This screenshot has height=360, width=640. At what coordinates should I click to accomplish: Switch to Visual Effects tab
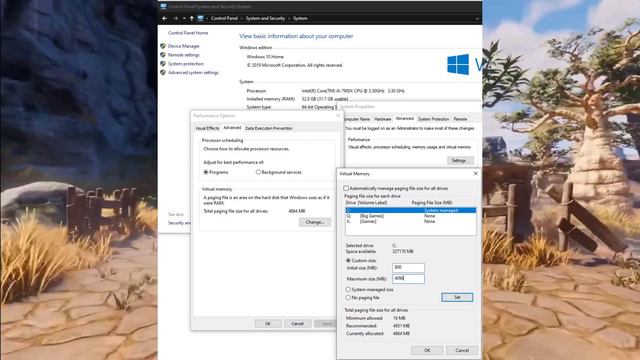coord(207,128)
